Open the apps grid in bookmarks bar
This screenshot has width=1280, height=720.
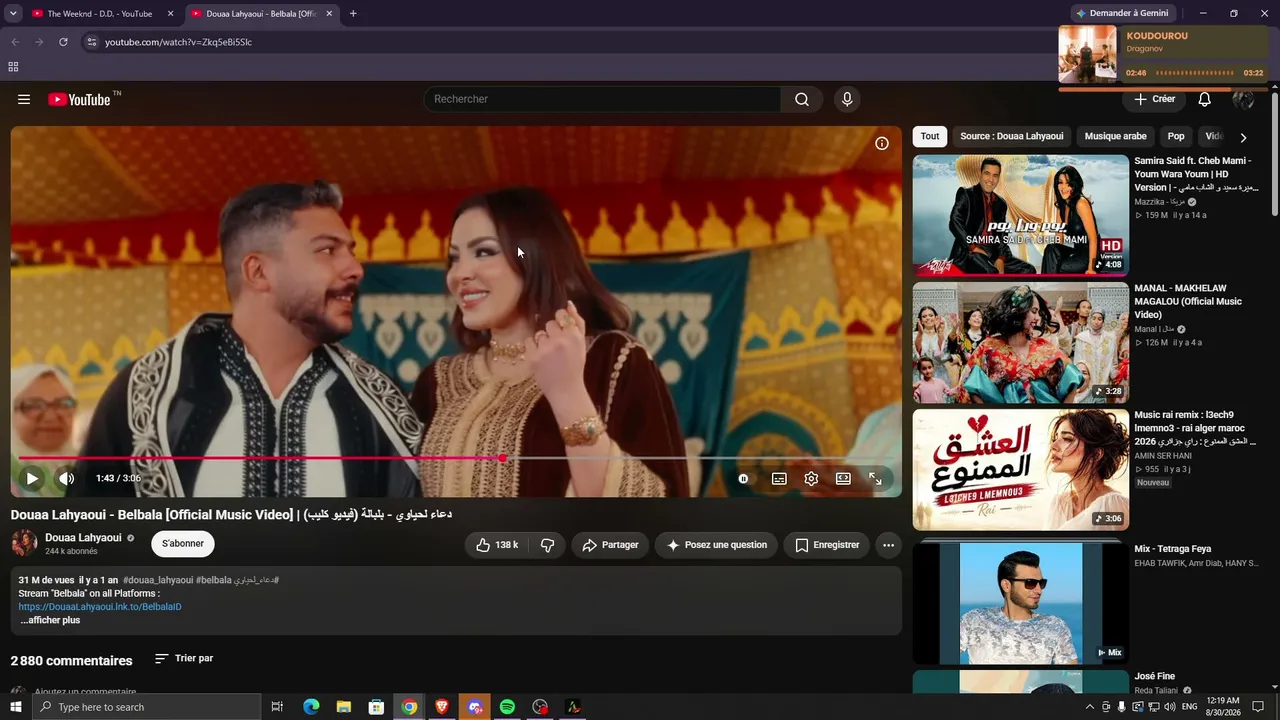[13, 67]
